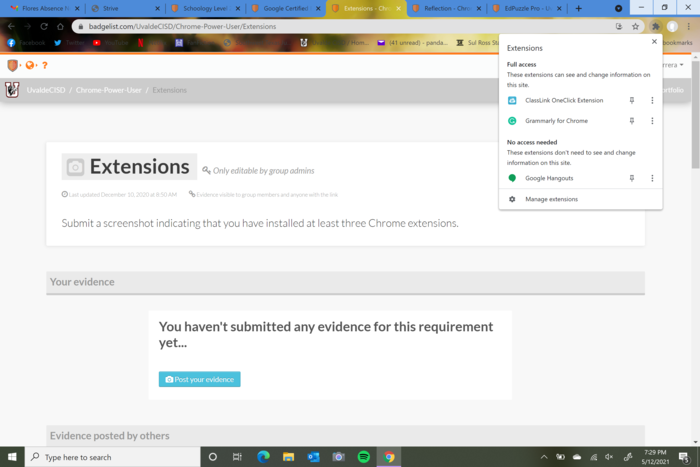Click the Post your evidence button
700x467 pixels.
pos(200,379)
